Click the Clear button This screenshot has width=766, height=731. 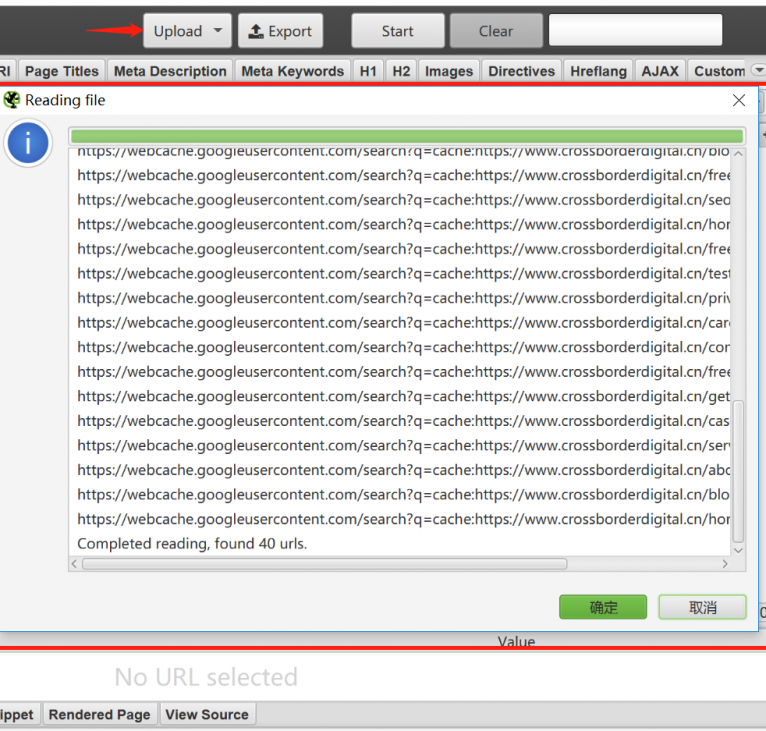[x=496, y=31]
